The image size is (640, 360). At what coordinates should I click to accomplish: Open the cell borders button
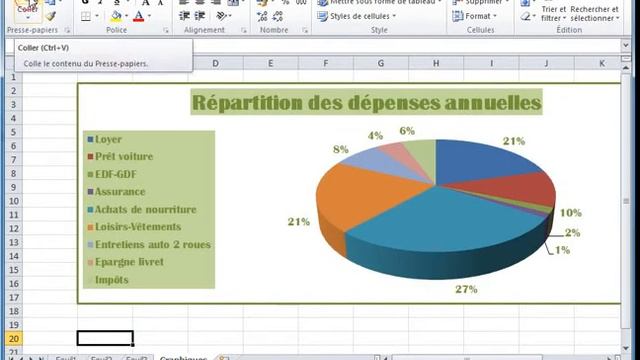(x=86, y=16)
